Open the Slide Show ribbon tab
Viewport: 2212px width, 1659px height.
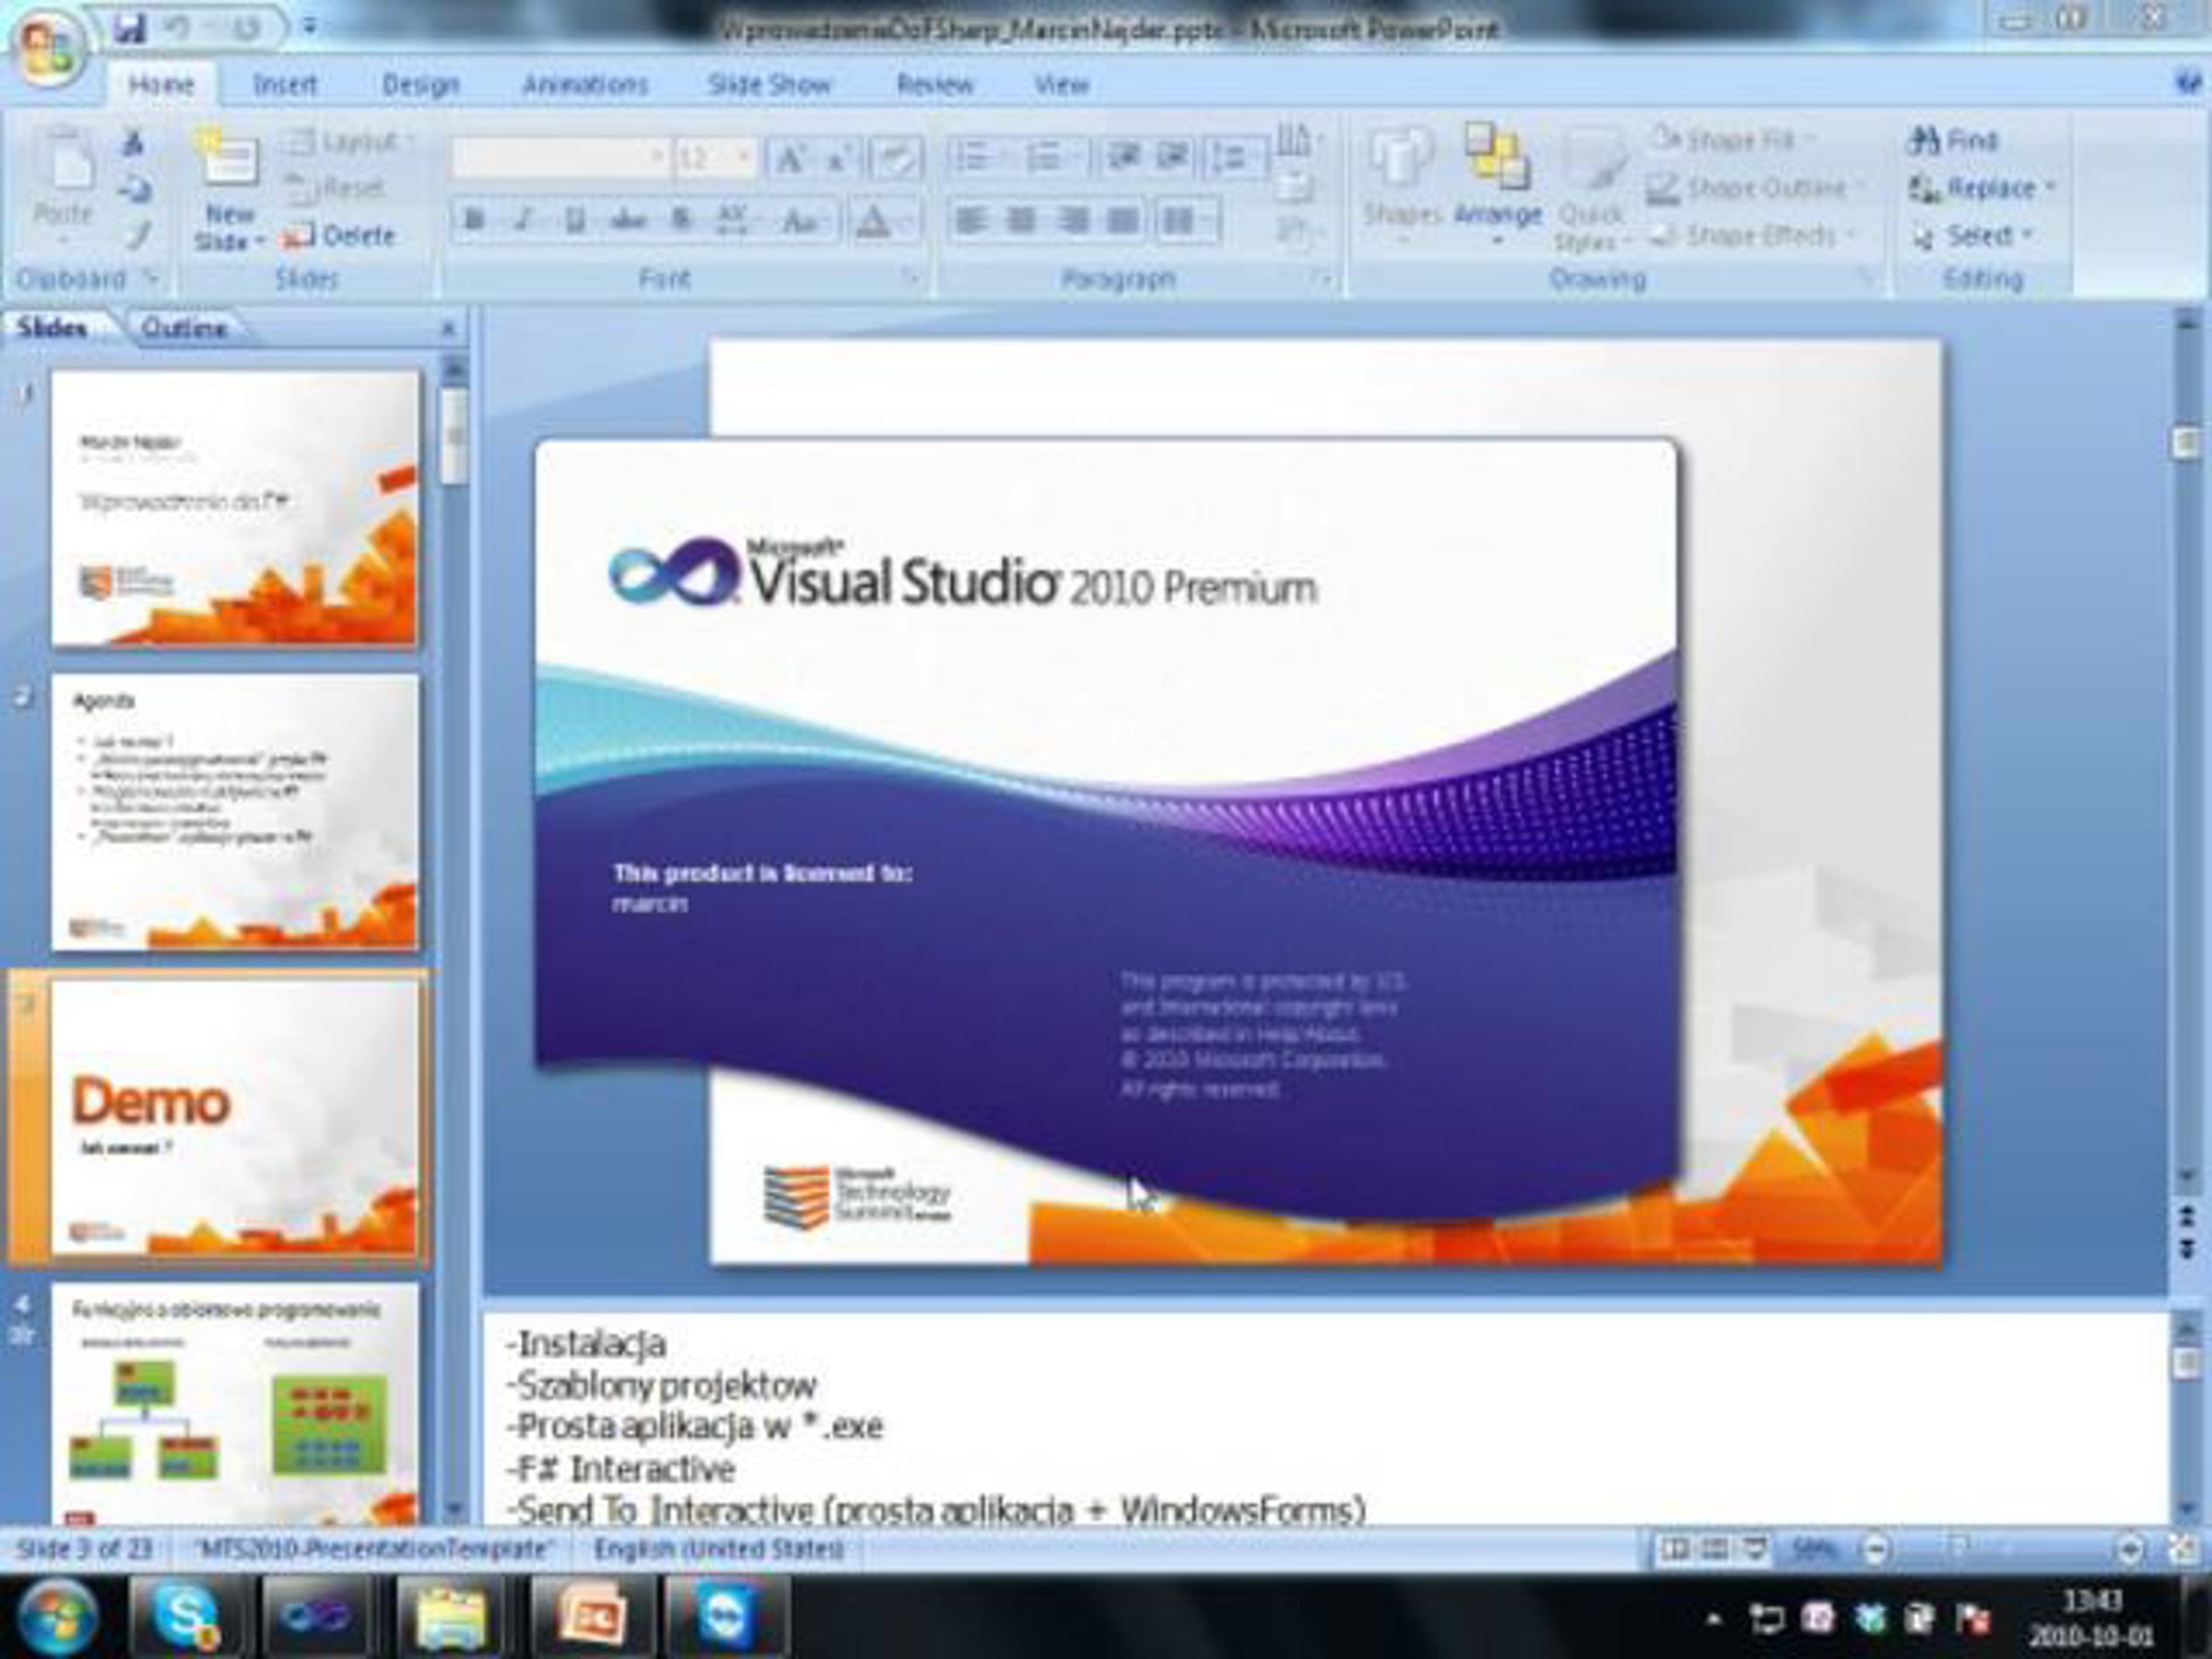pos(769,85)
